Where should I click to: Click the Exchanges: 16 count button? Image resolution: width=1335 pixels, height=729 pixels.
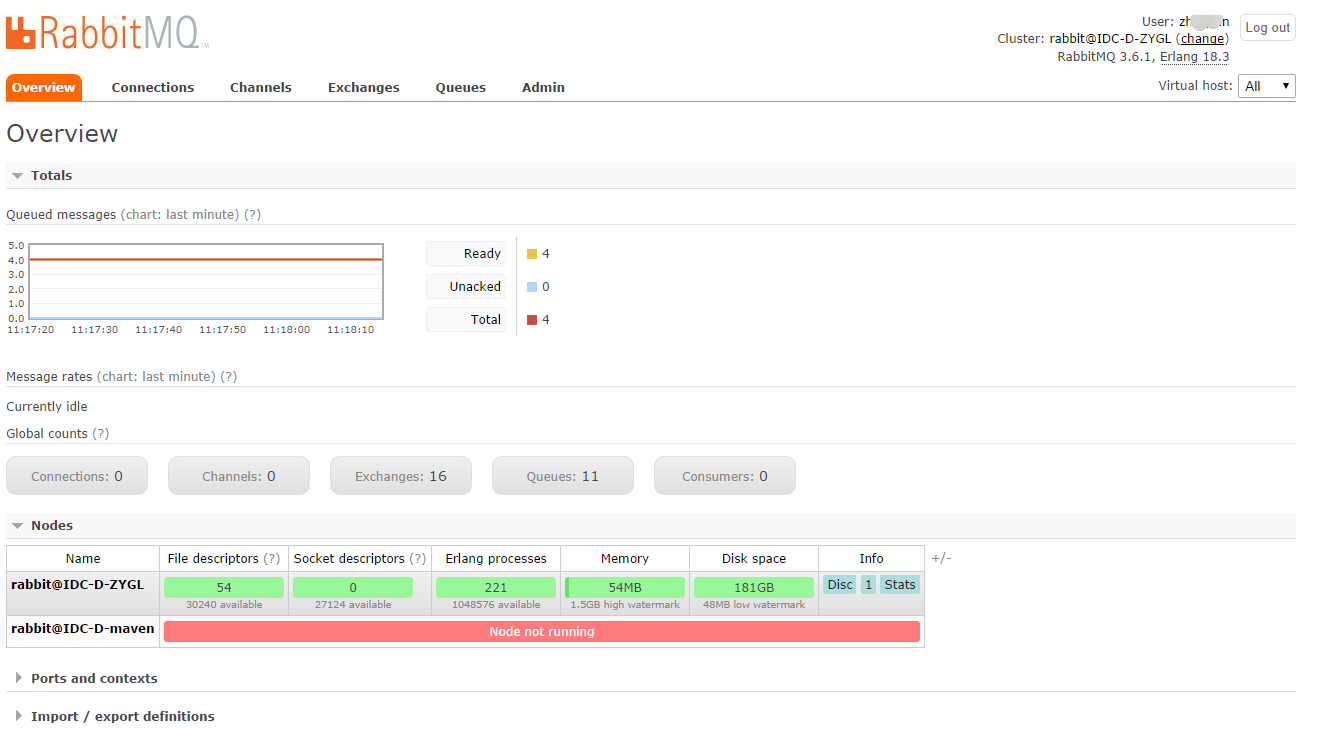[401, 476]
